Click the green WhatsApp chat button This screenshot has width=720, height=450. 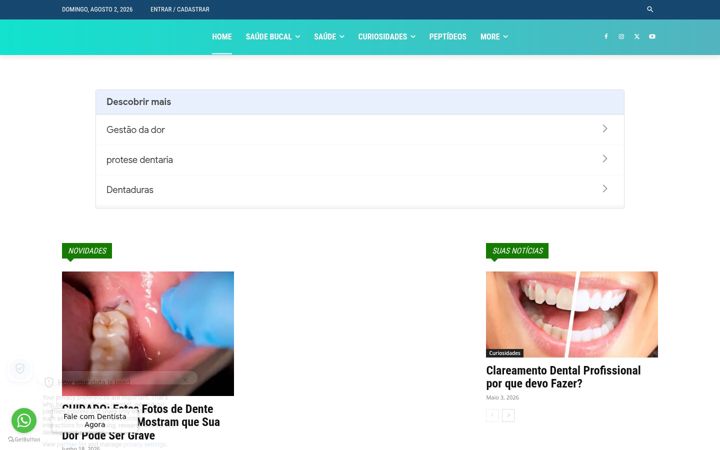24,420
